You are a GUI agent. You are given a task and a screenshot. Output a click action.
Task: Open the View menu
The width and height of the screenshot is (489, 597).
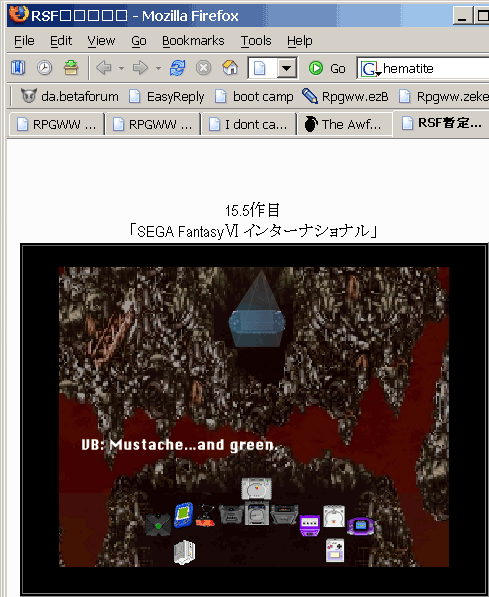click(101, 40)
